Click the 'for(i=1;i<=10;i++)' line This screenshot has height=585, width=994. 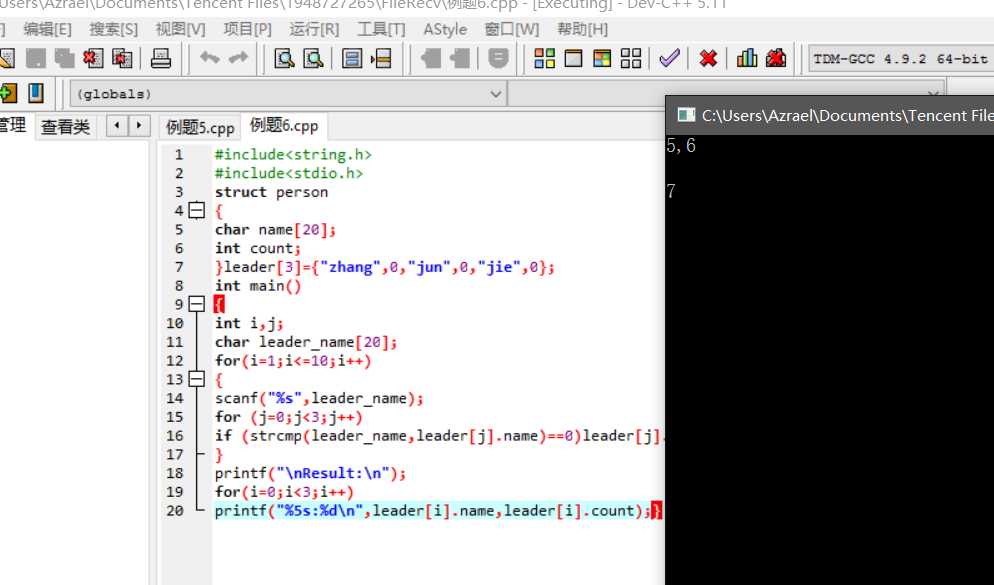pyautogui.click(x=293, y=361)
